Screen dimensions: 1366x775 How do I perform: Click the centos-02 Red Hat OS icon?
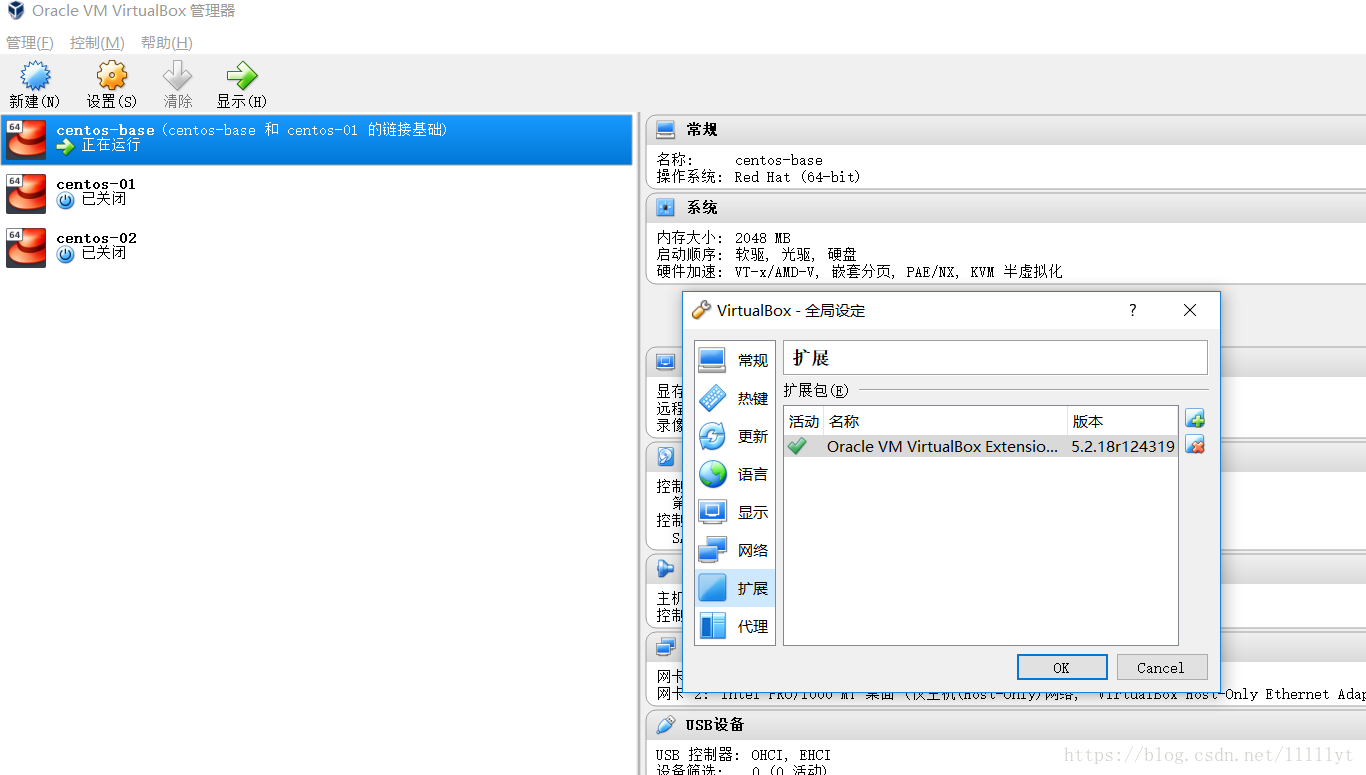click(x=26, y=248)
